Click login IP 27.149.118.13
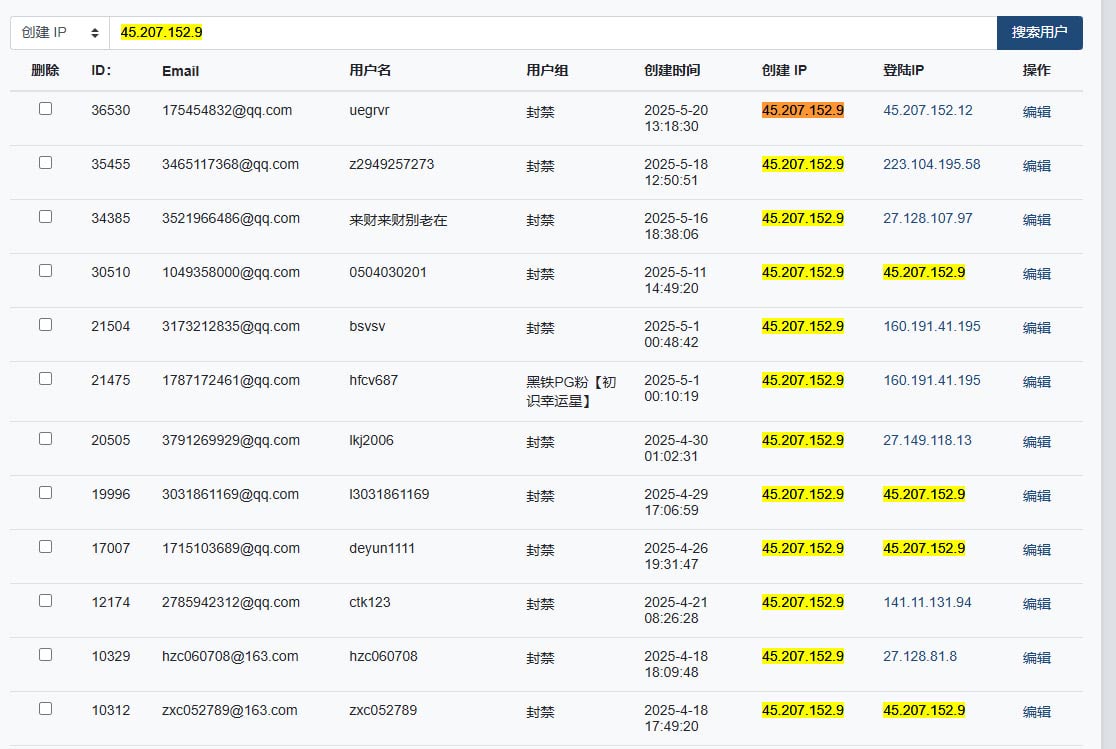 click(927, 440)
